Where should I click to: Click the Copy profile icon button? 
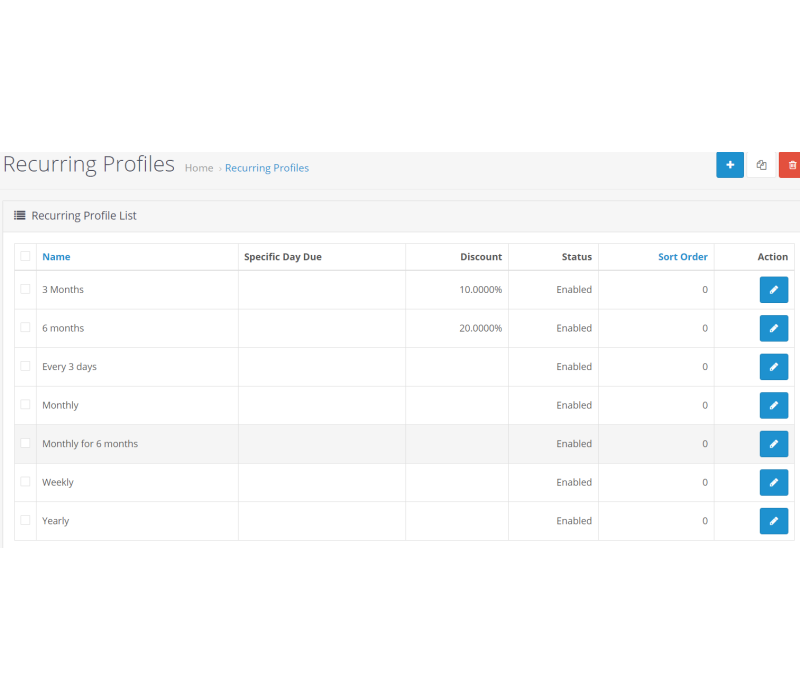[x=761, y=165]
